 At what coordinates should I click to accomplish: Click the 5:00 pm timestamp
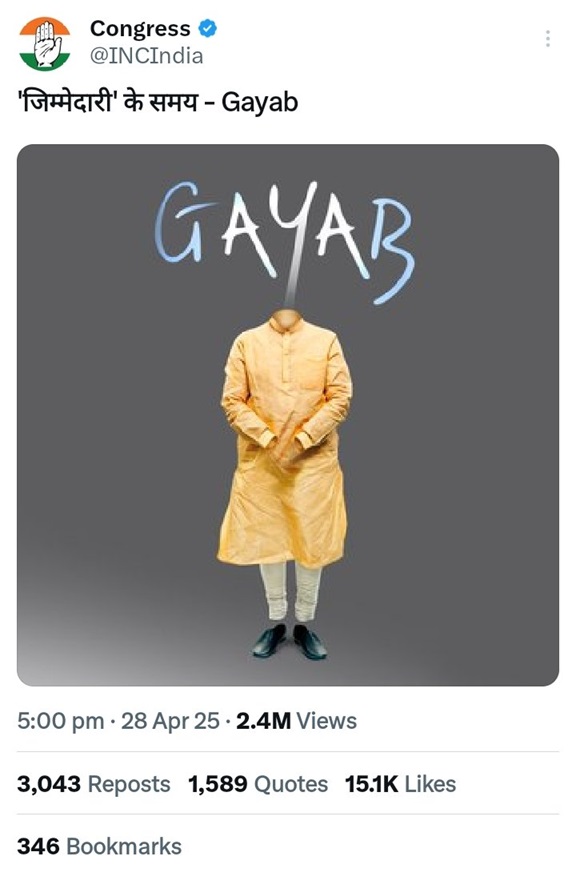click(61, 721)
